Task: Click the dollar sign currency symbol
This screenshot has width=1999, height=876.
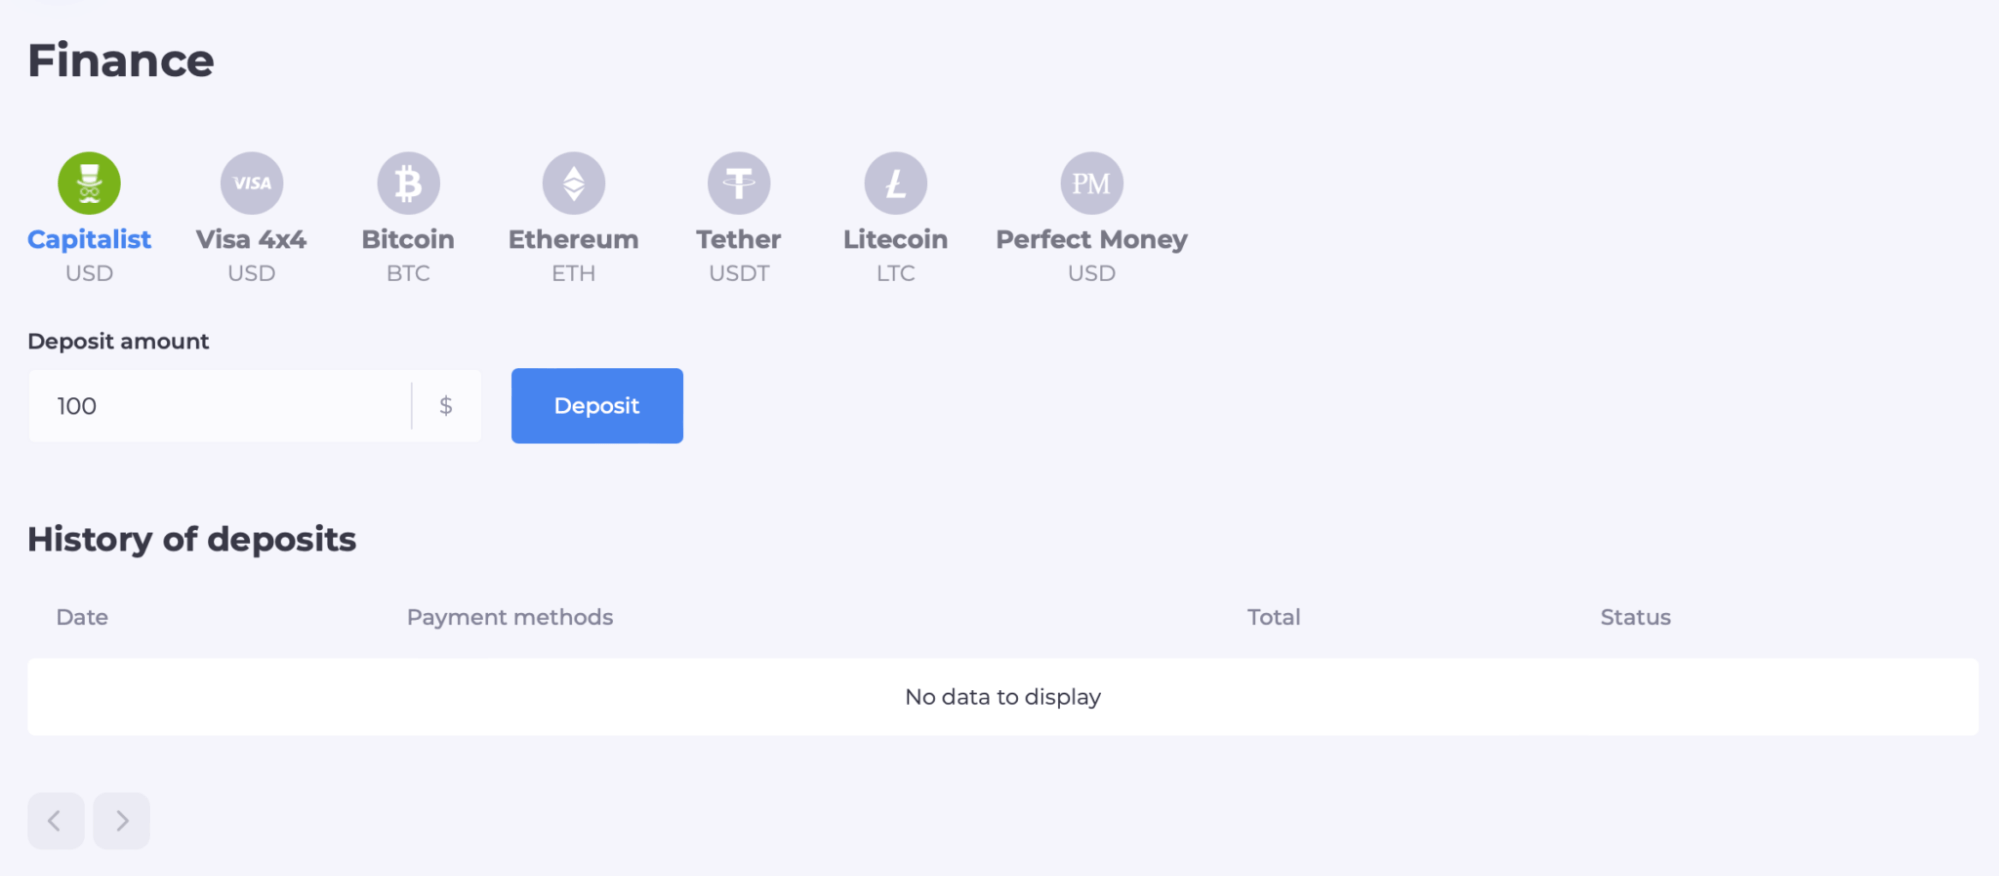Action: 446,406
